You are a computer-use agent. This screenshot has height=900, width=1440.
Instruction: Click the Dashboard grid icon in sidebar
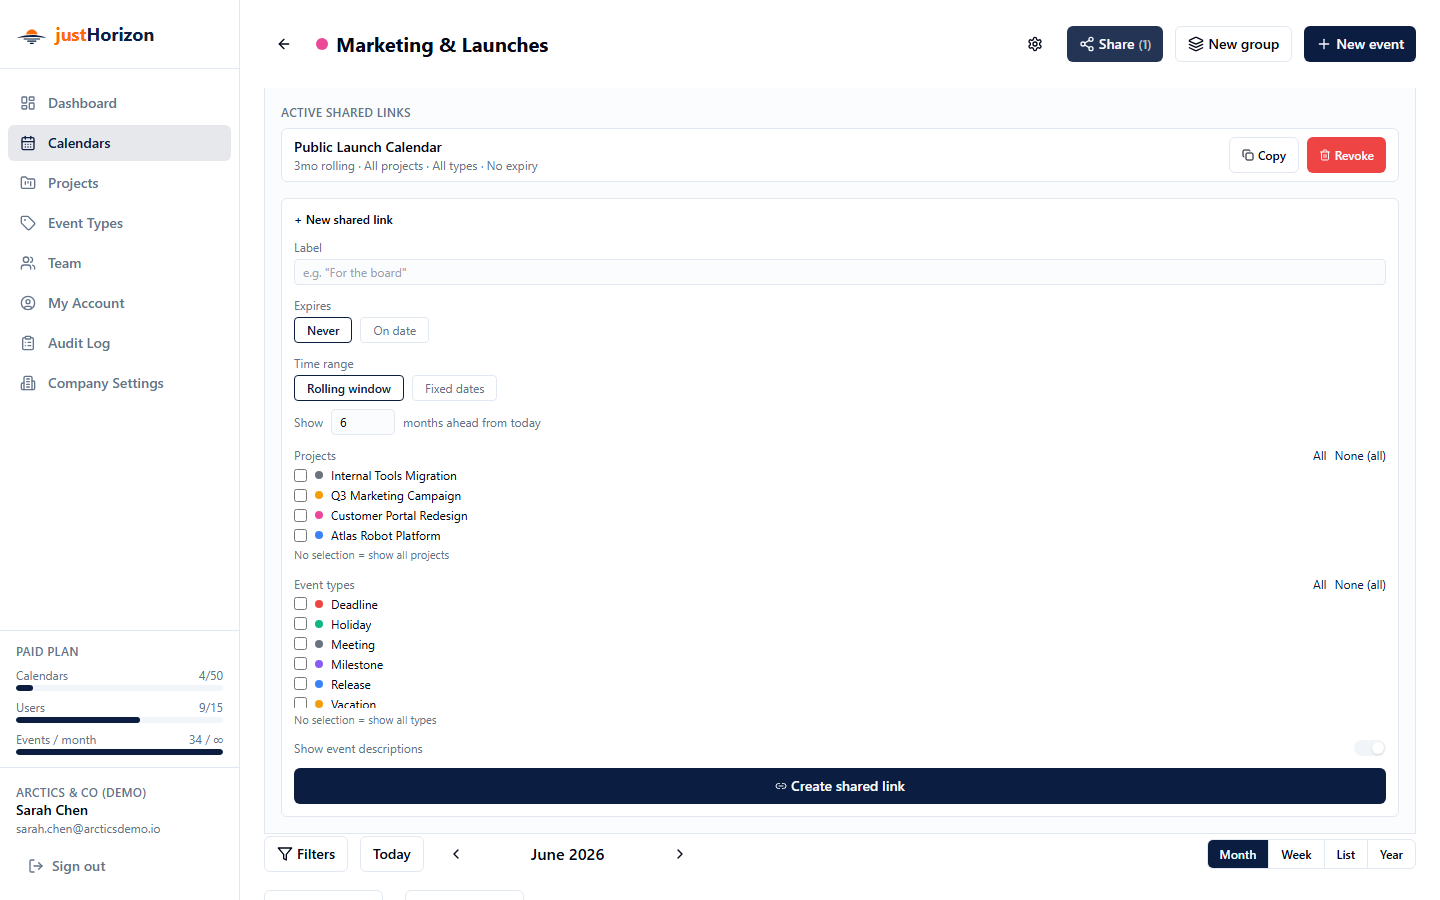[x=28, y=103]
